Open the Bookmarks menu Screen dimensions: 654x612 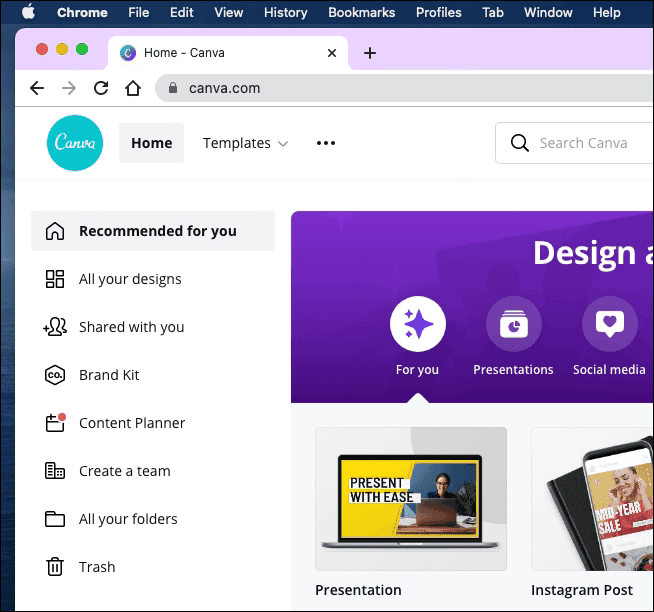[x=362, y=13]
